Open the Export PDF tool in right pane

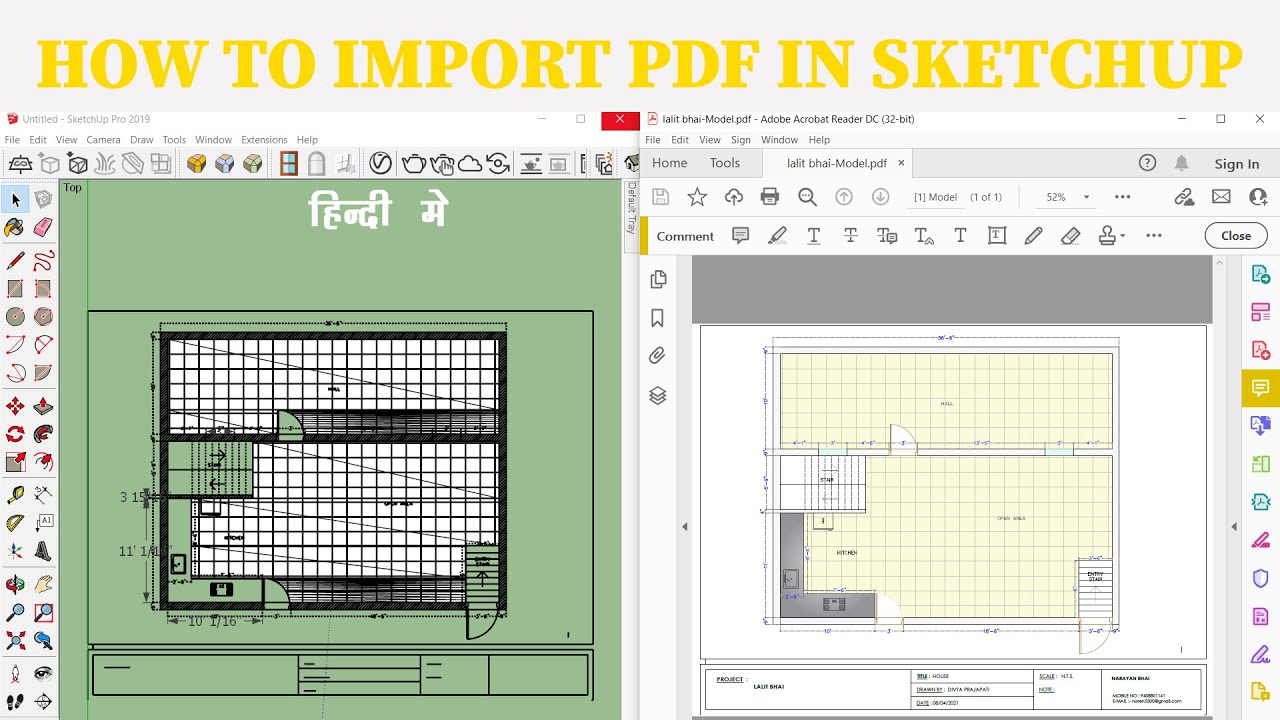1260,274
